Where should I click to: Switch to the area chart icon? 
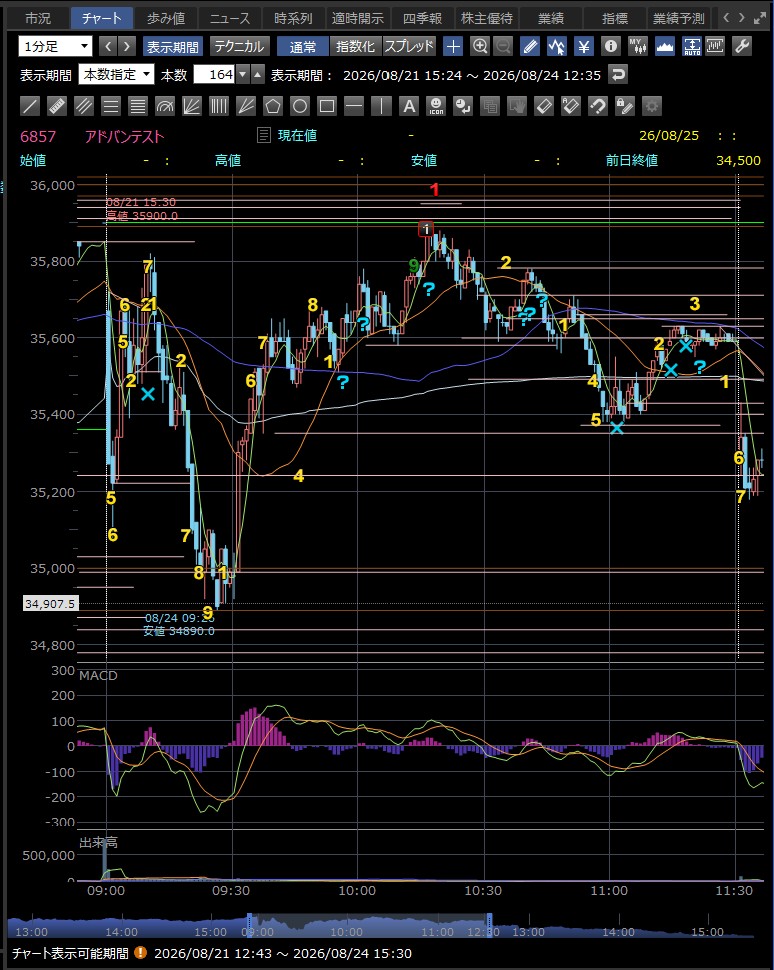pyautogui.click(x=664, y=46)
